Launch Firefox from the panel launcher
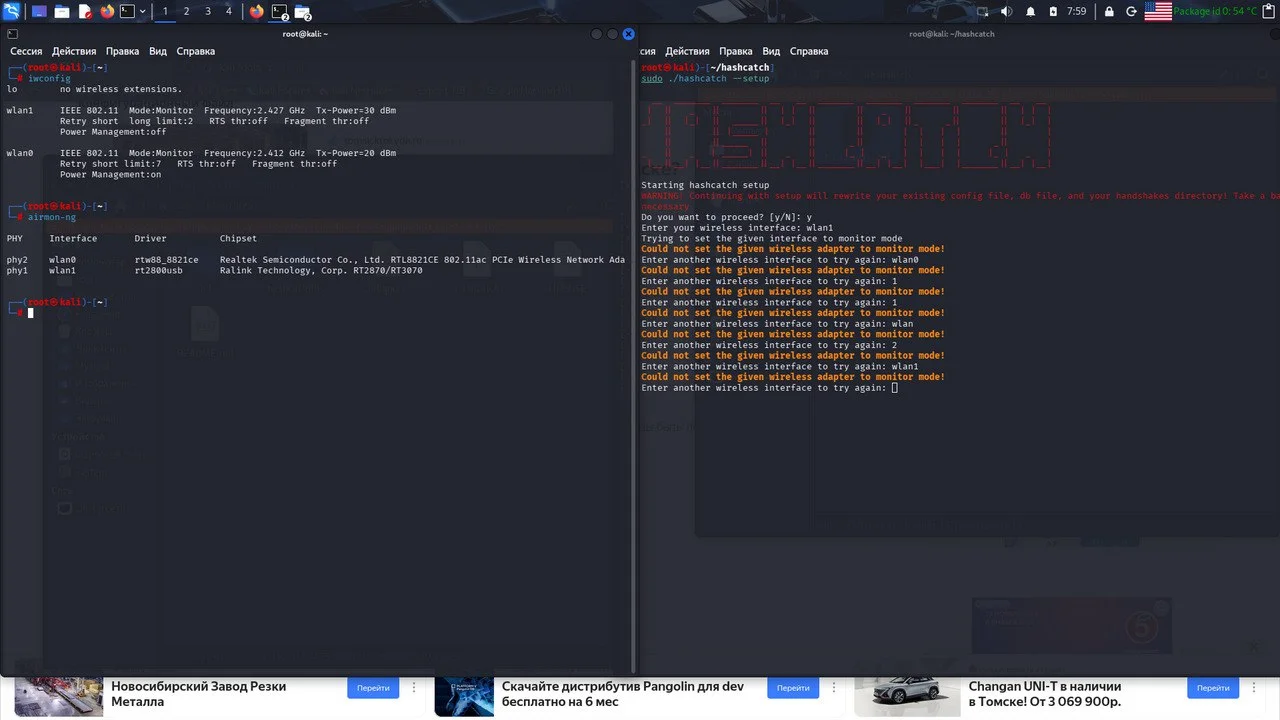Viewport: 1280px width, 720px height. 108,12
